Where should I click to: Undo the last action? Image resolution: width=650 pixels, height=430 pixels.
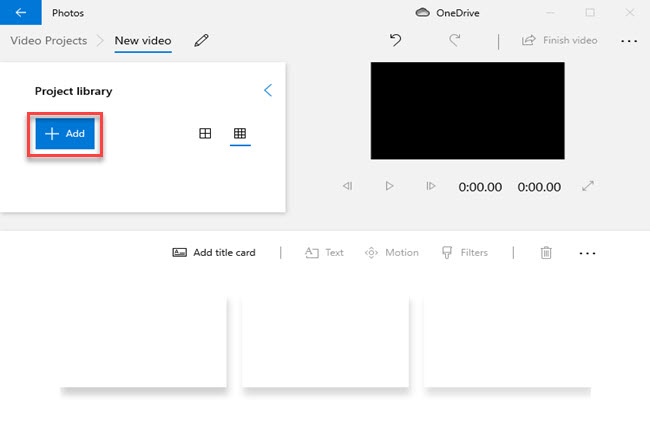[395, 41]
